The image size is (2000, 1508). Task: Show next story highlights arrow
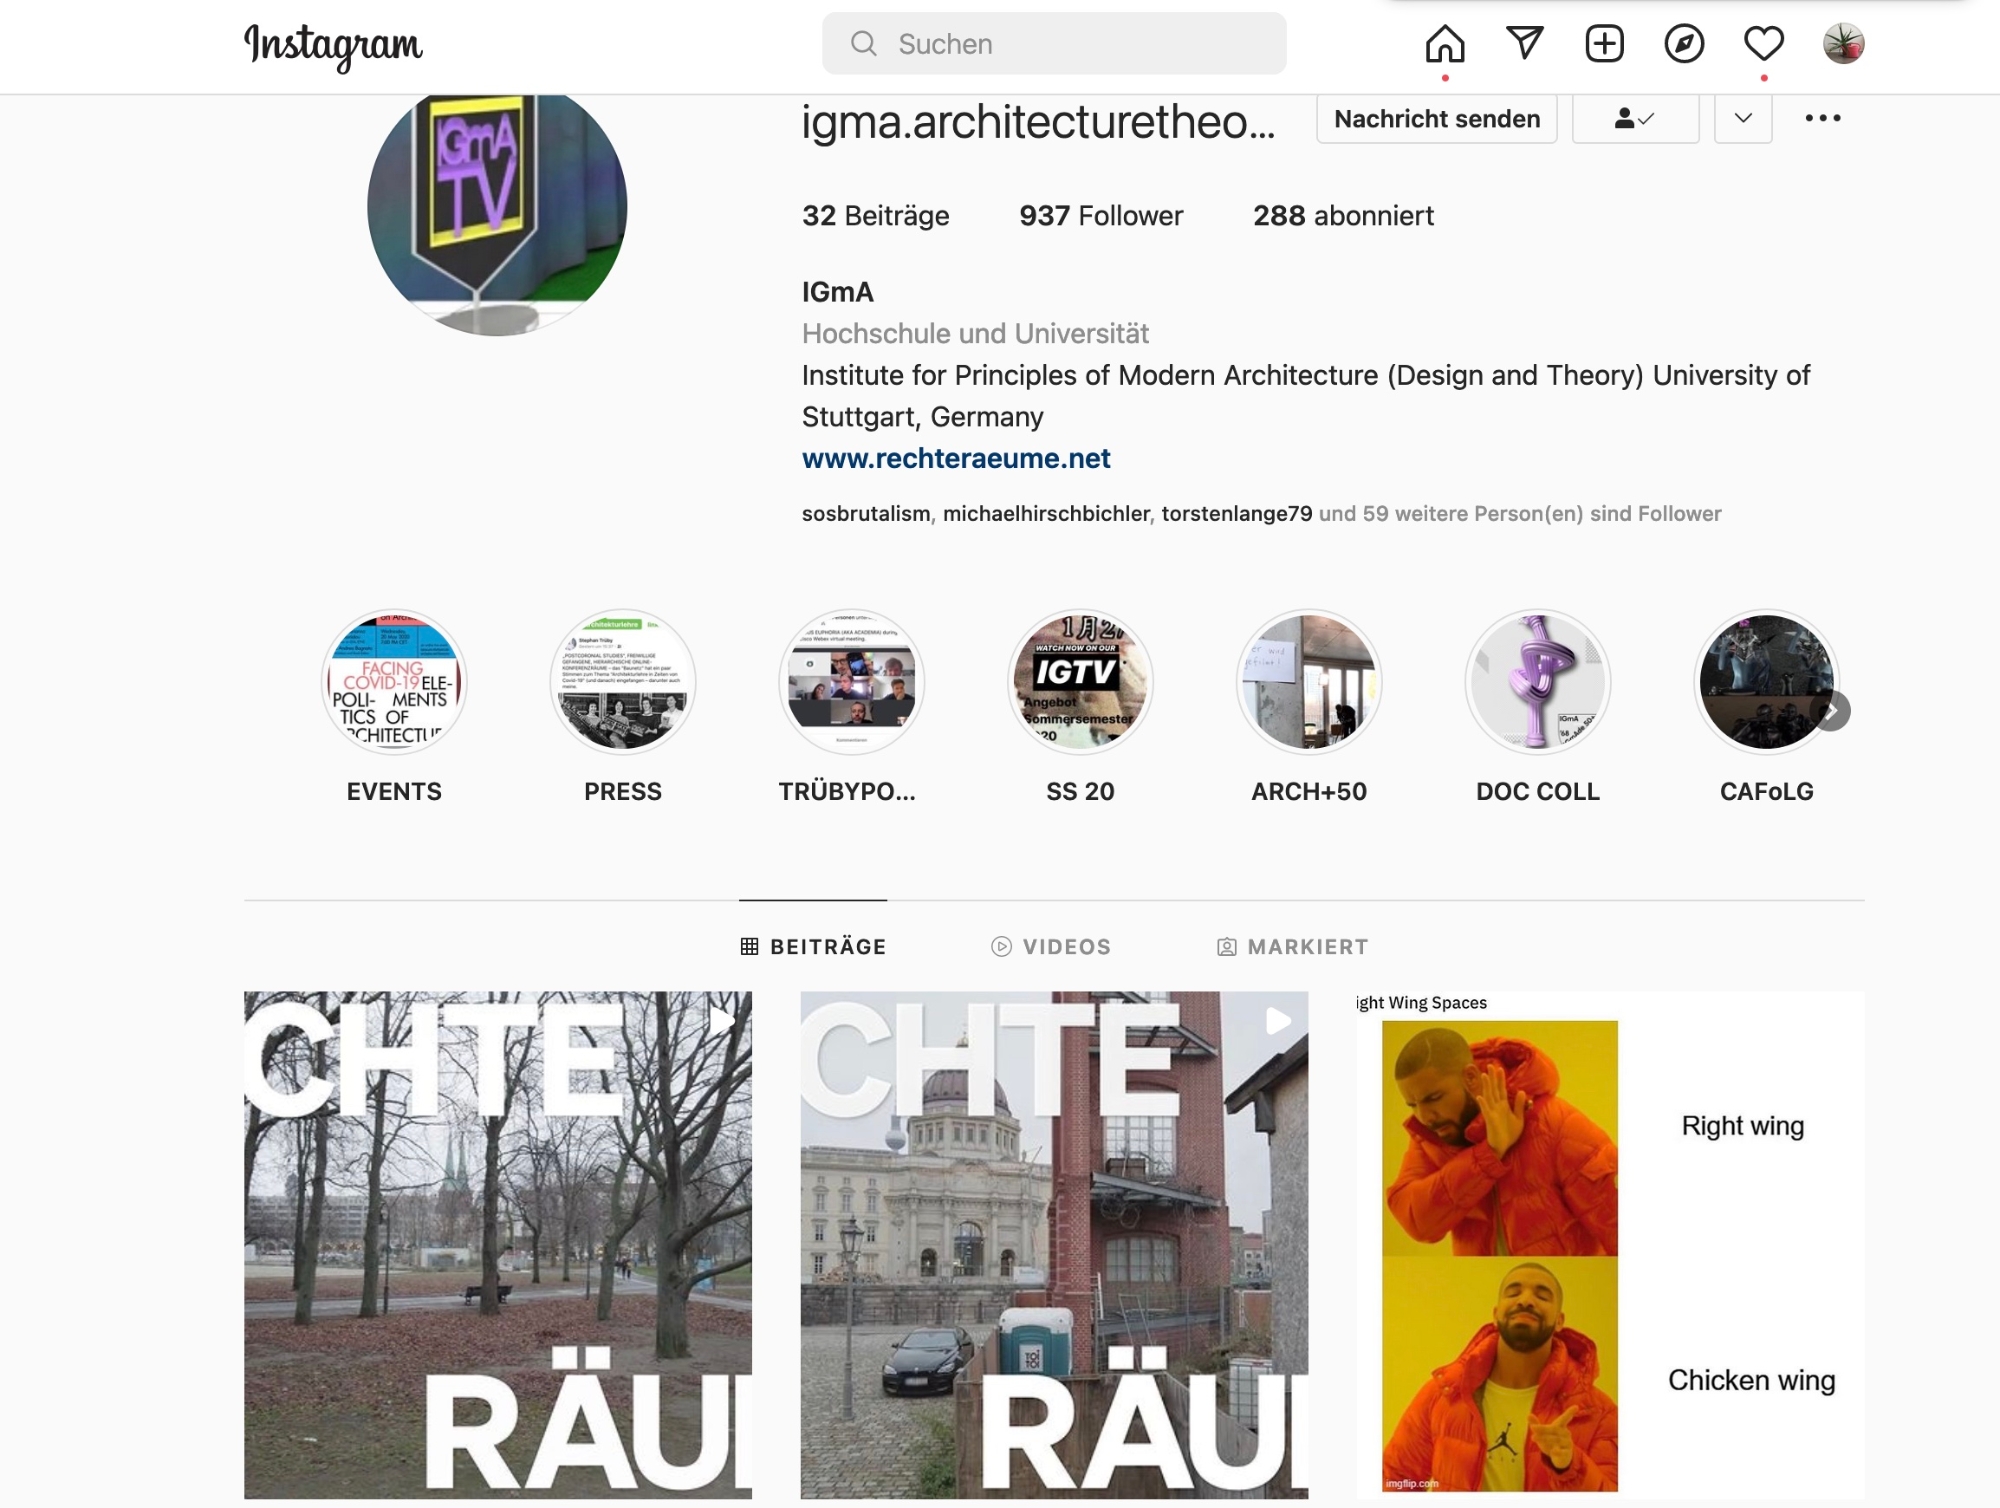pyautogui.click(x=1832, y=711)
